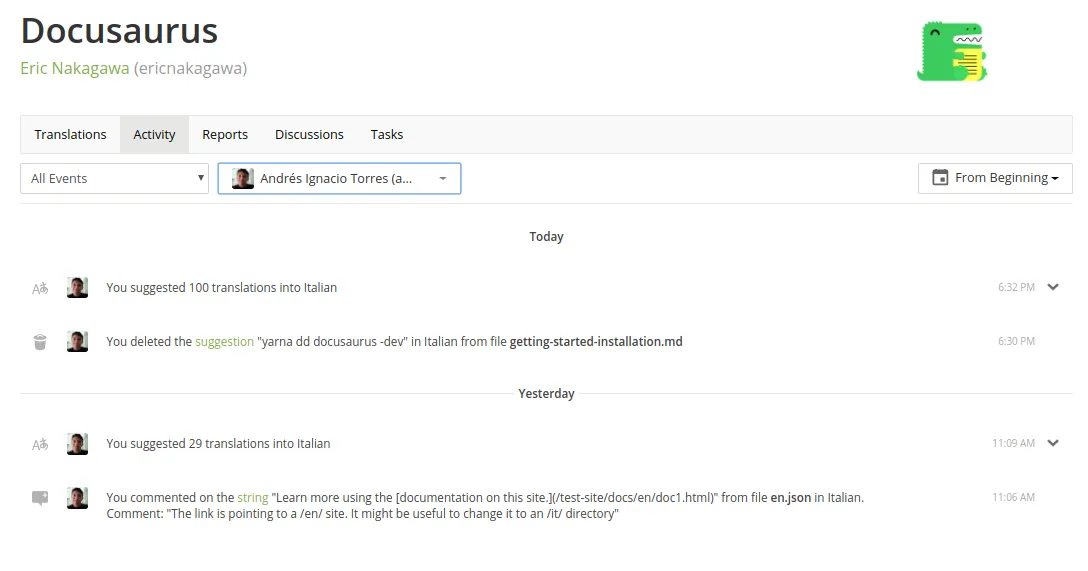Open the All Events filter dropdown
The image size is (1088, 571).
pyautogui.click(x=114, y=178)
